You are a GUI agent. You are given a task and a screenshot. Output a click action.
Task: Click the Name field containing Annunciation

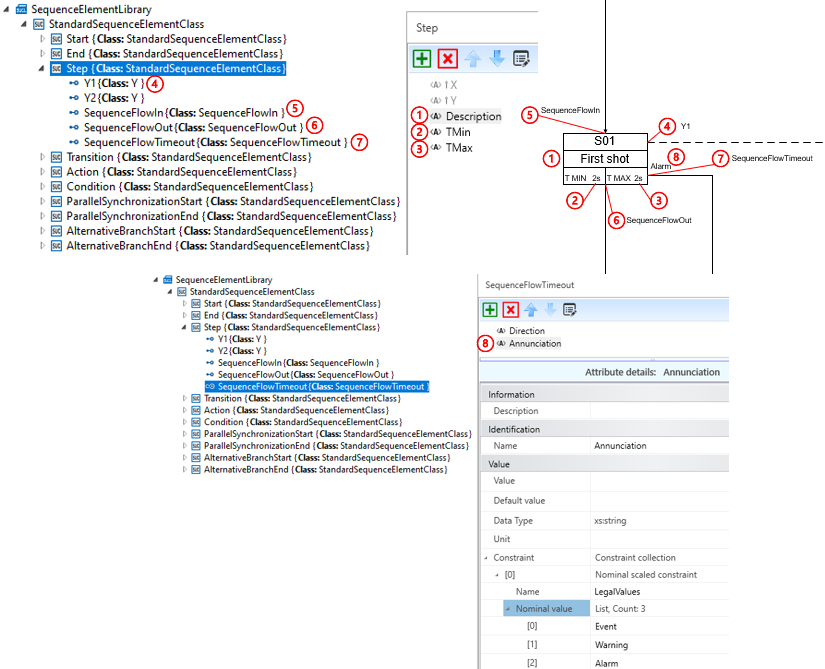[x=660, y=445]
